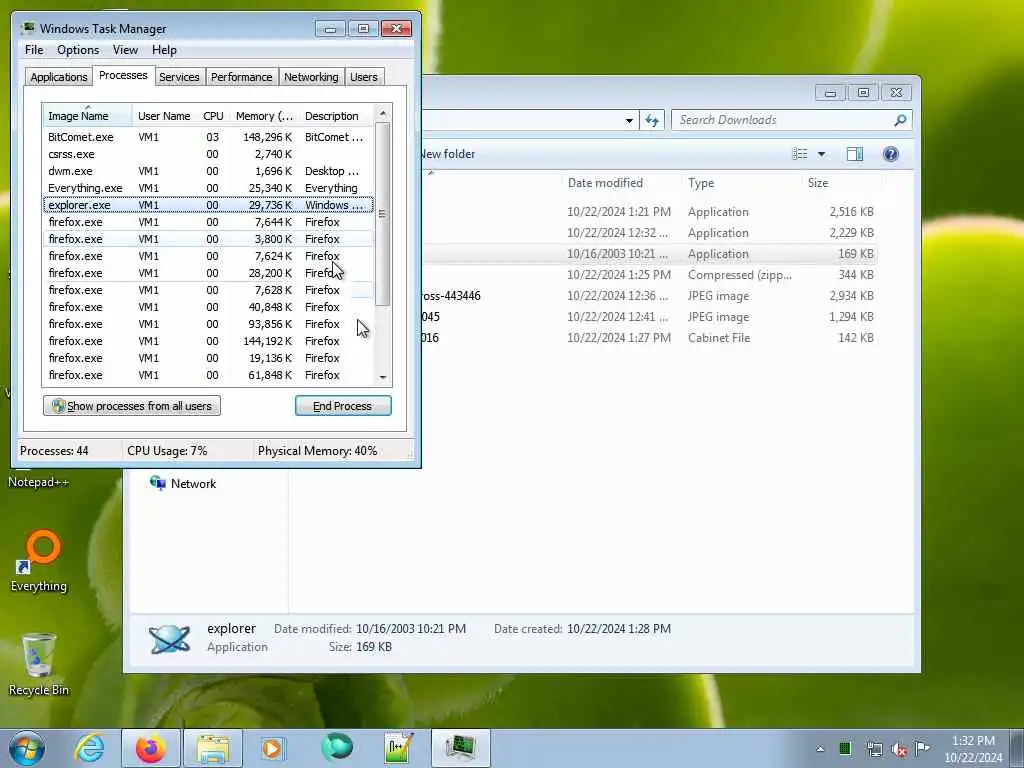Toggle the Explorer preview pane icon
Image resolution: width=1024 pixels, height=768 pixels.
click(854, 154)
